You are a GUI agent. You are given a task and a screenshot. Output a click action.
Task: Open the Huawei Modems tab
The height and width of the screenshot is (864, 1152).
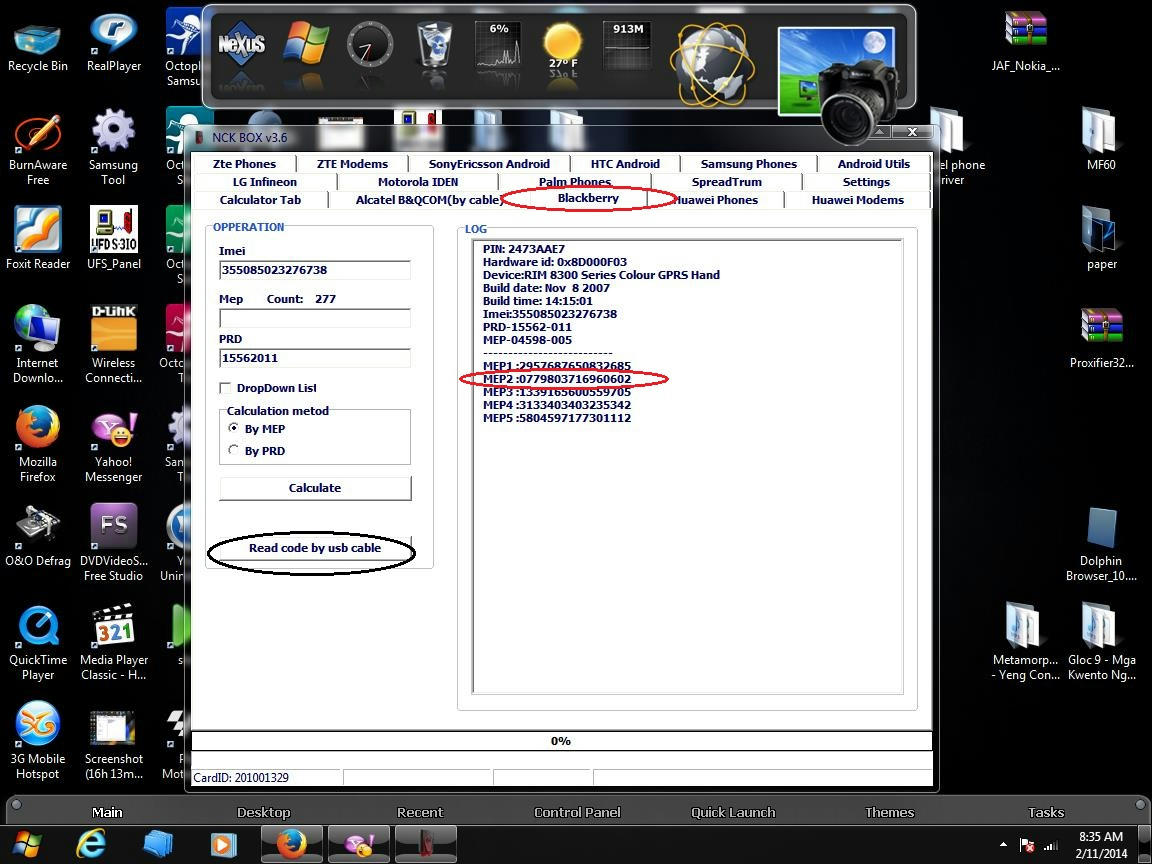tap(857, 200)
